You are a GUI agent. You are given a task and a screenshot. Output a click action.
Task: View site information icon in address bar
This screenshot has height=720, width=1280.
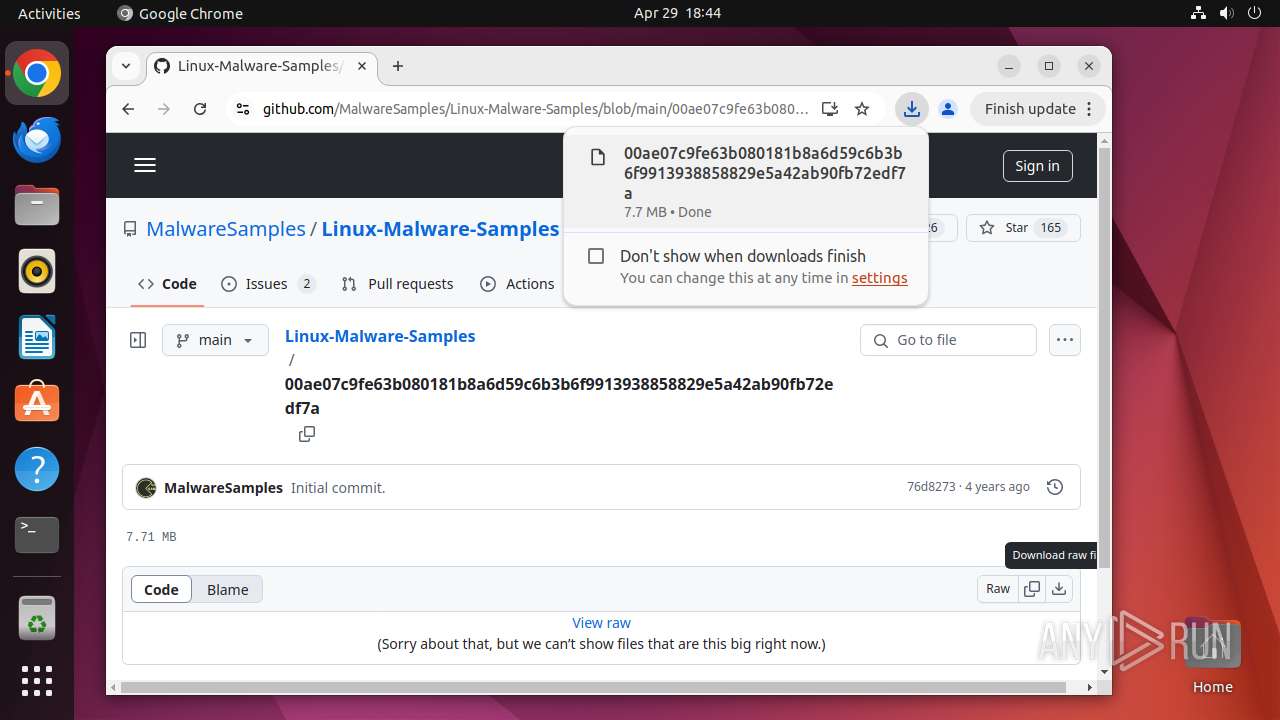tap(242, 109)
